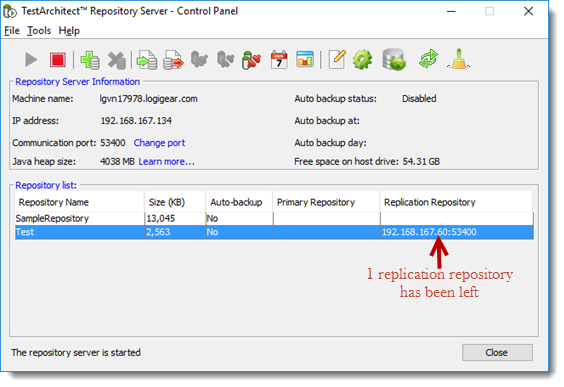Viewport: 564px width, 387px height.
Task: Click the Replication Repository column header
Action: [x=456, y=202]
